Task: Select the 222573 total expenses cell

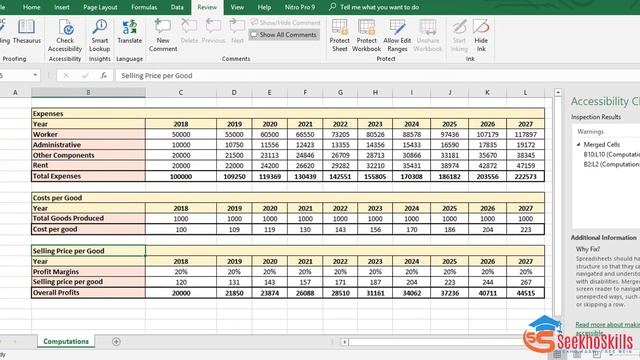Action: pyautogui.click(x=525, y=176)
